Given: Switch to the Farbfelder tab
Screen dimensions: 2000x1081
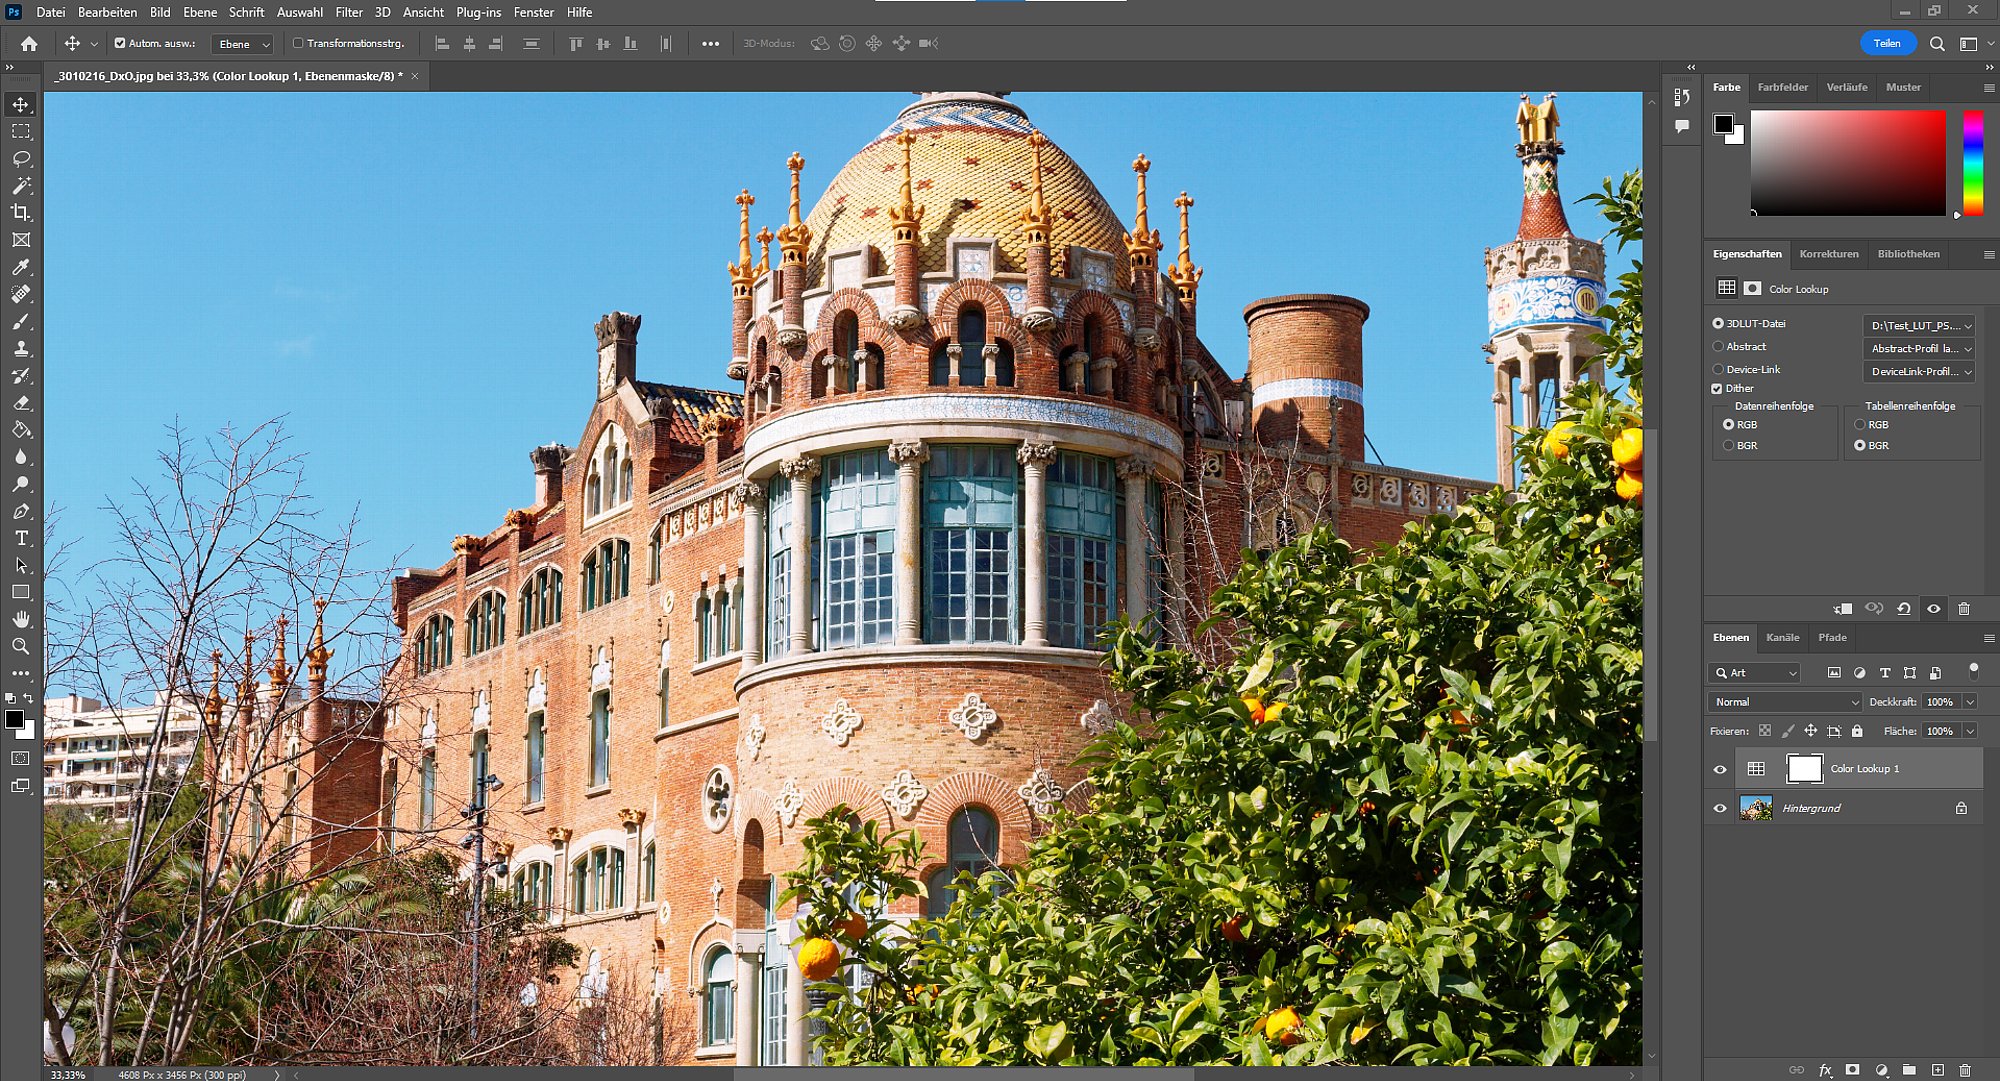Looking at the screenshot, I should click(x=1782, y=87).
